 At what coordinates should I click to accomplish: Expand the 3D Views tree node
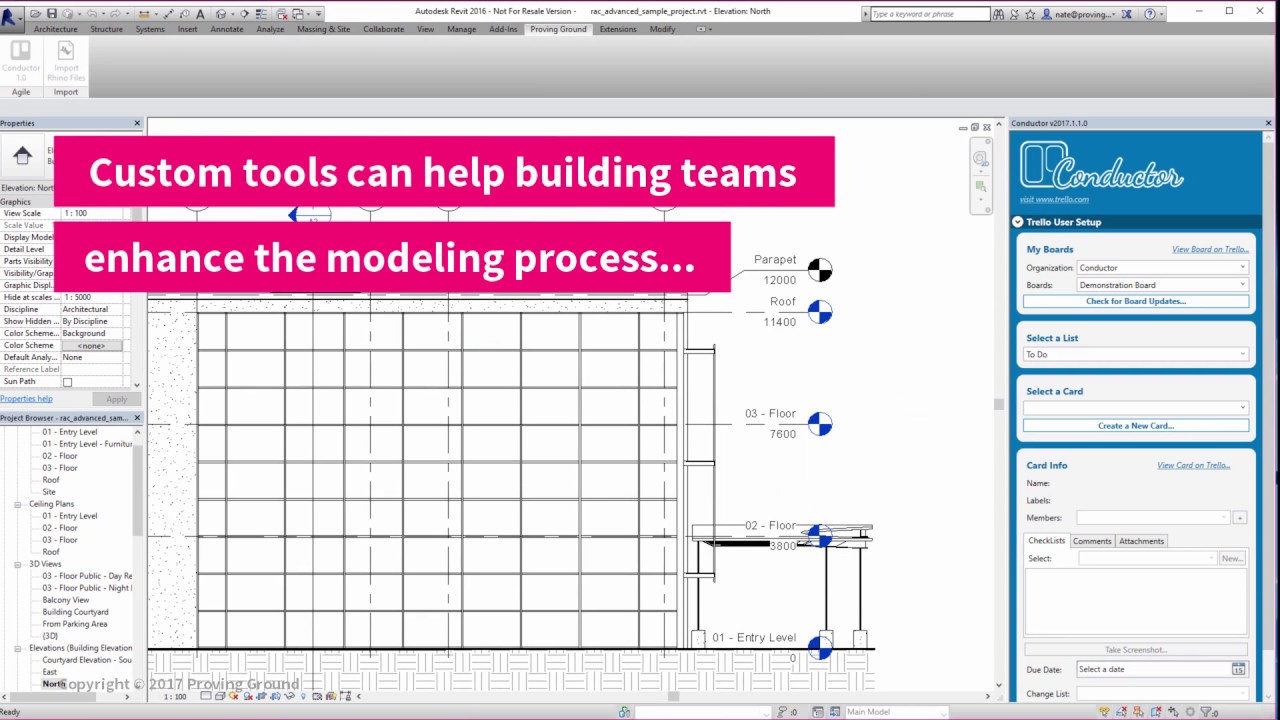click(17, 563)
